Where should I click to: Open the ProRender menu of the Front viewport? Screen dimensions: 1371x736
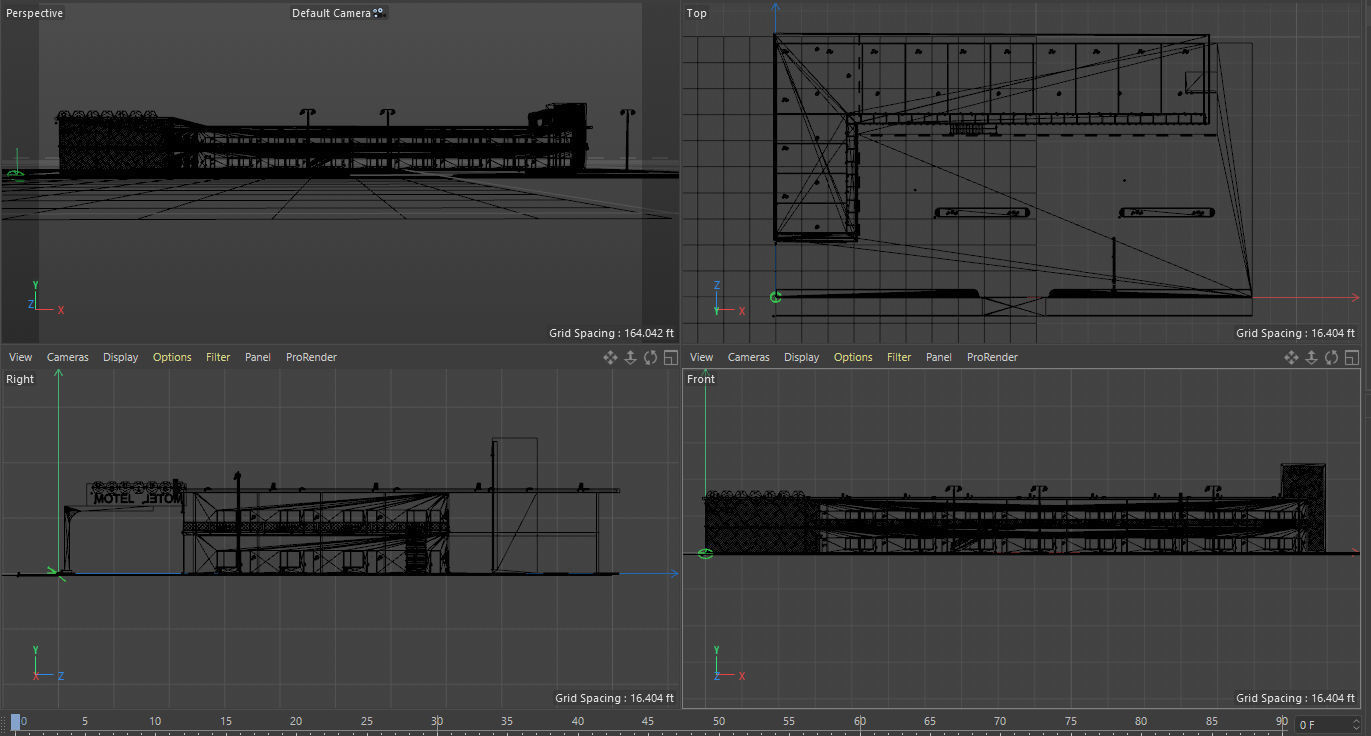[x=992, y=357]
